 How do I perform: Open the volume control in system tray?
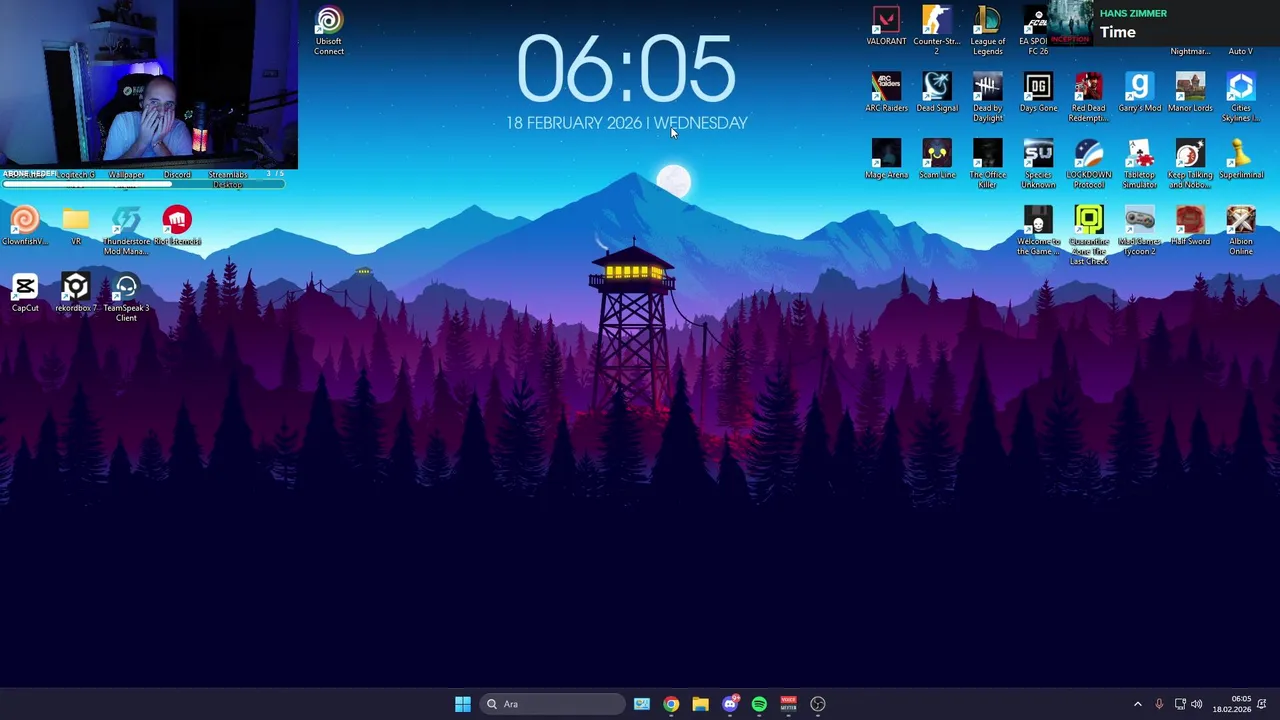[x=1197, y=704]
